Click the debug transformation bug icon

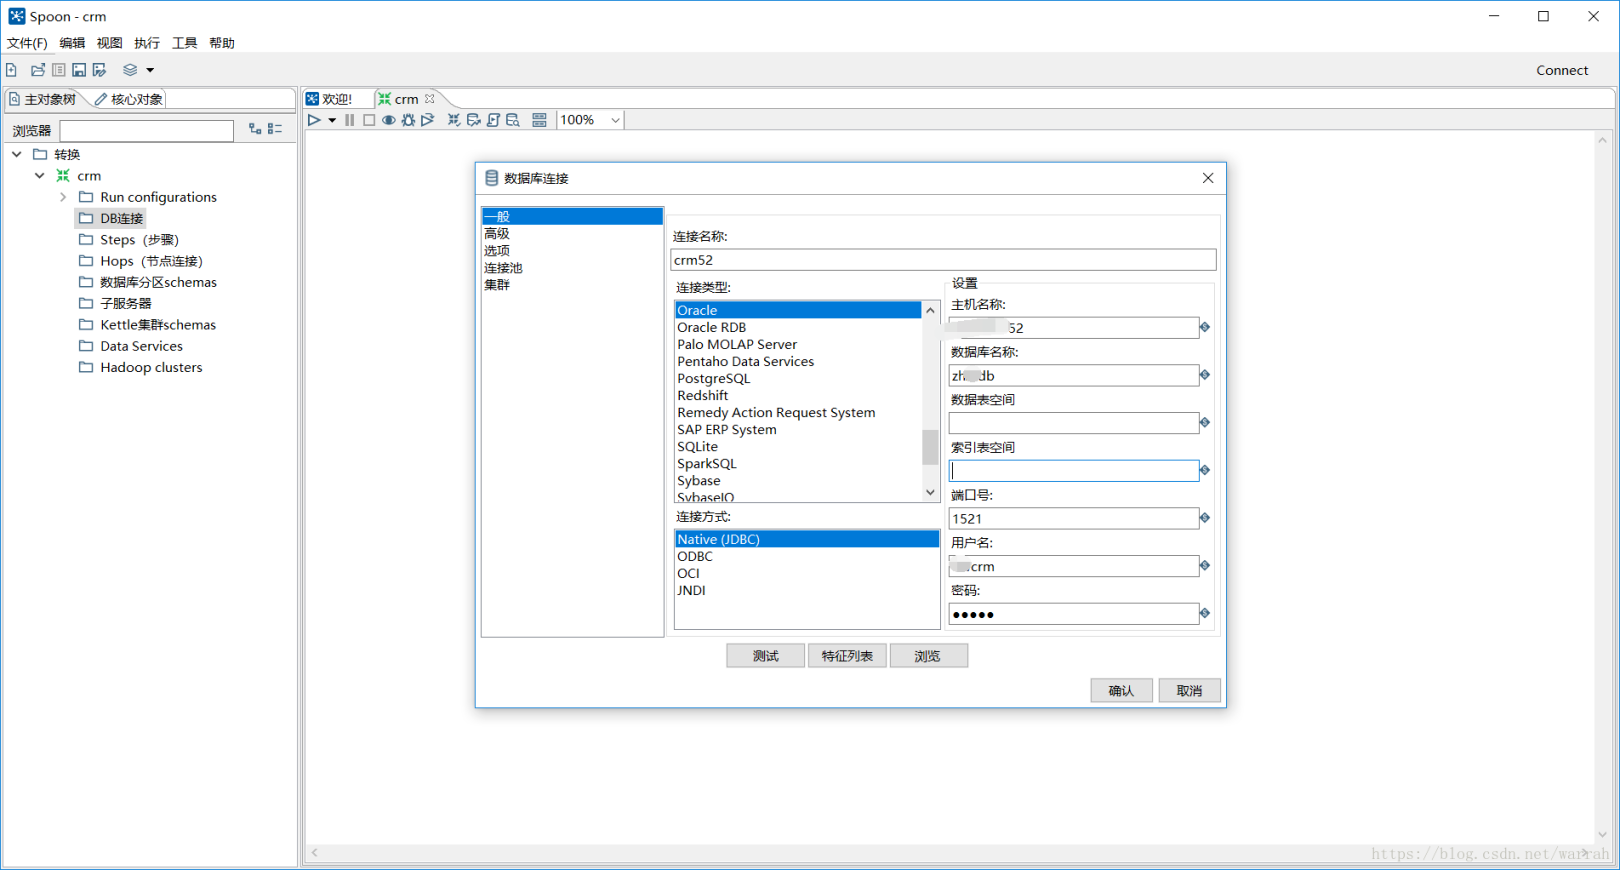point(408,120)
